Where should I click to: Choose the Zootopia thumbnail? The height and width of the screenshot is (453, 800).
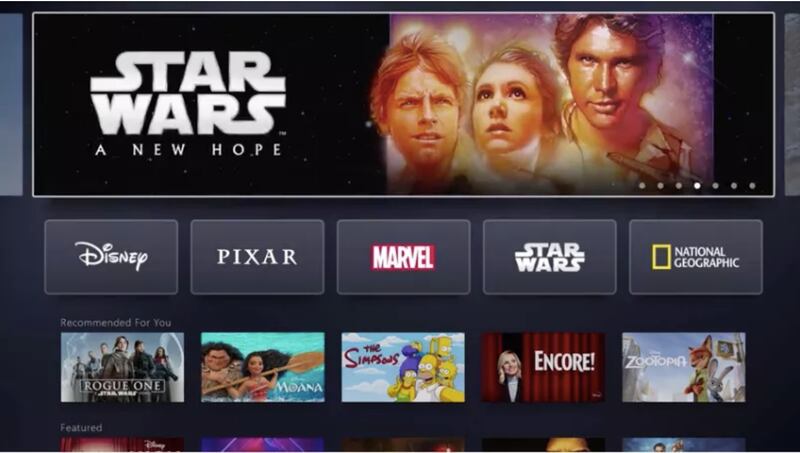[684, 367]
